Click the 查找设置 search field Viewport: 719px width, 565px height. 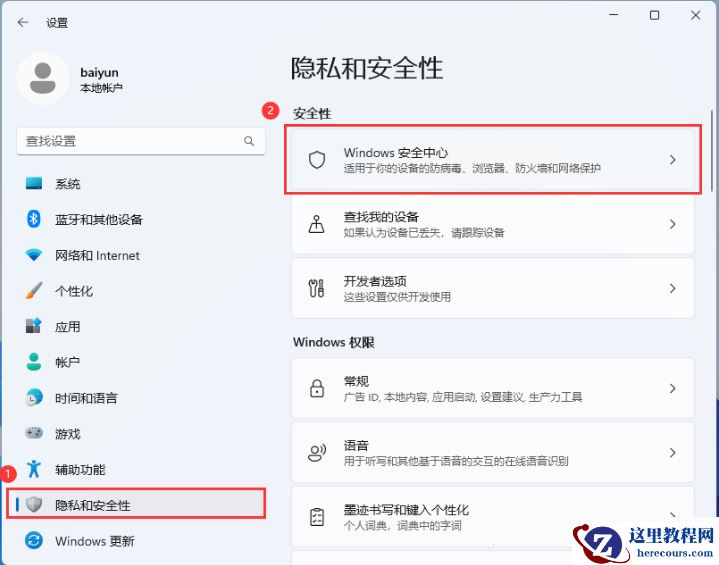[141, 141]
